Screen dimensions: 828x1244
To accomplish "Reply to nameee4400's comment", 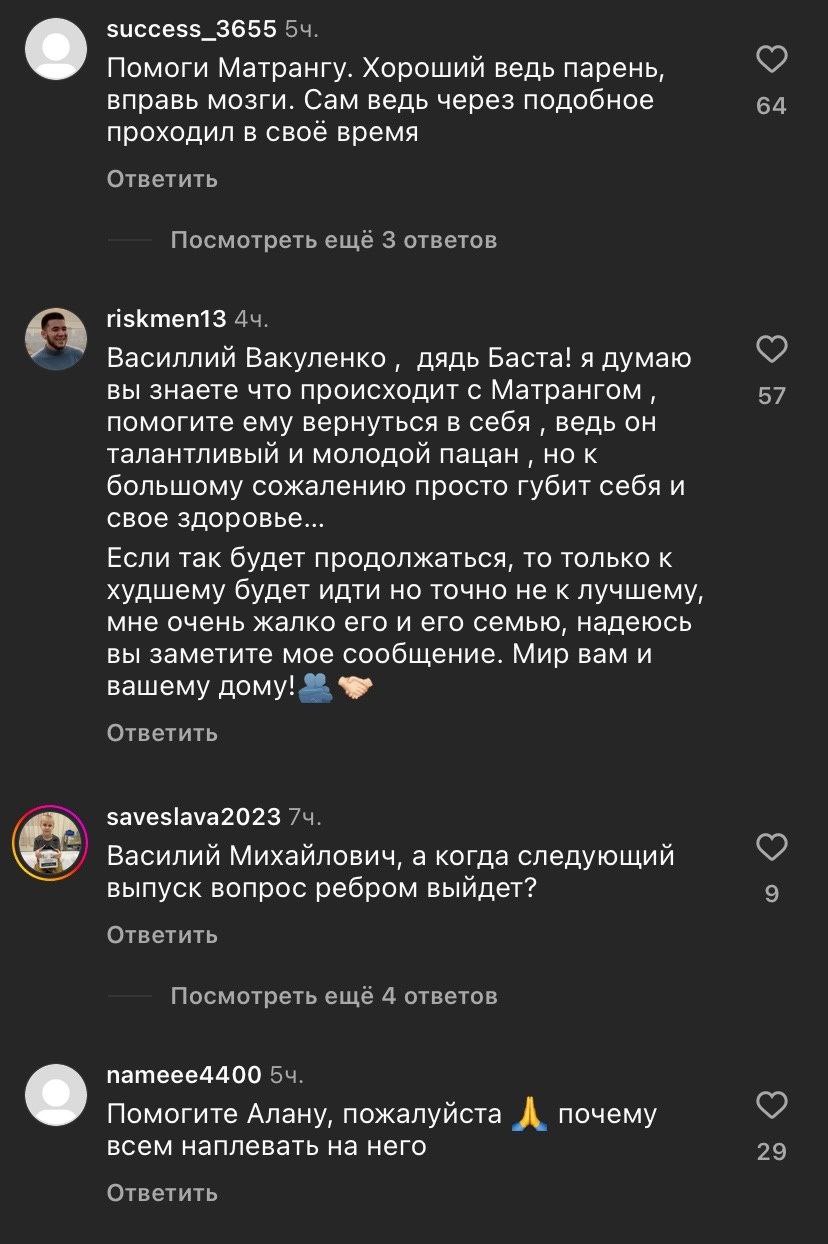I will 161,1192.
